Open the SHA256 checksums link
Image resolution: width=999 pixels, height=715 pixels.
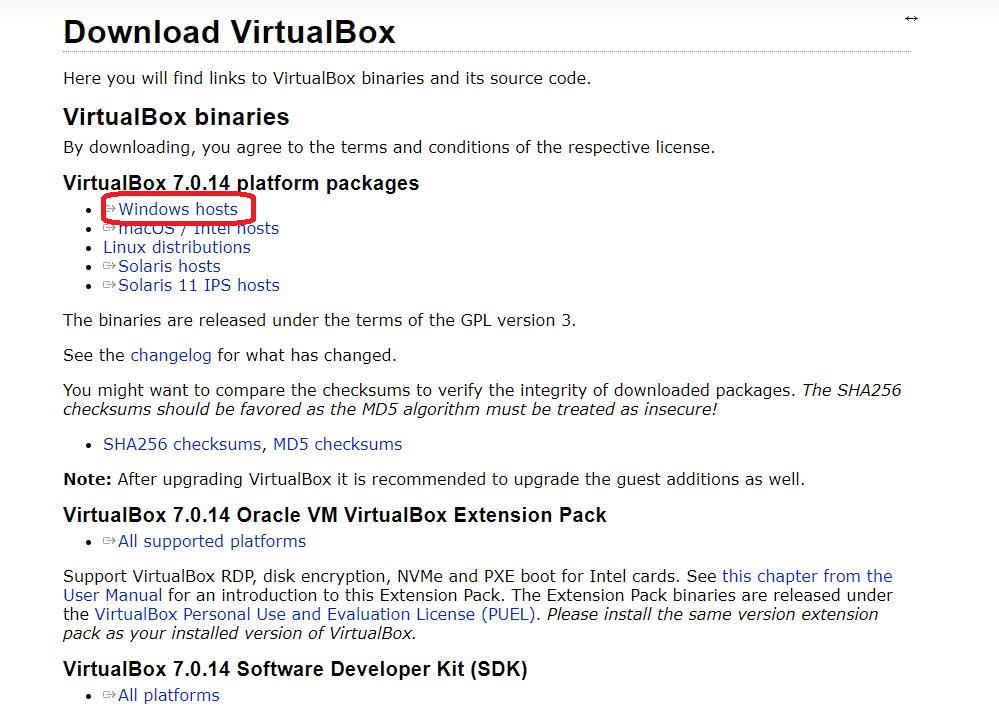pyautogui.click(x=182, y=444)
